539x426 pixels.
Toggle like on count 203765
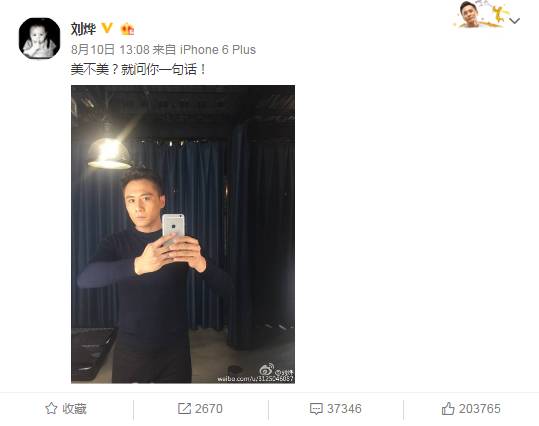click(x=480, y=408)
